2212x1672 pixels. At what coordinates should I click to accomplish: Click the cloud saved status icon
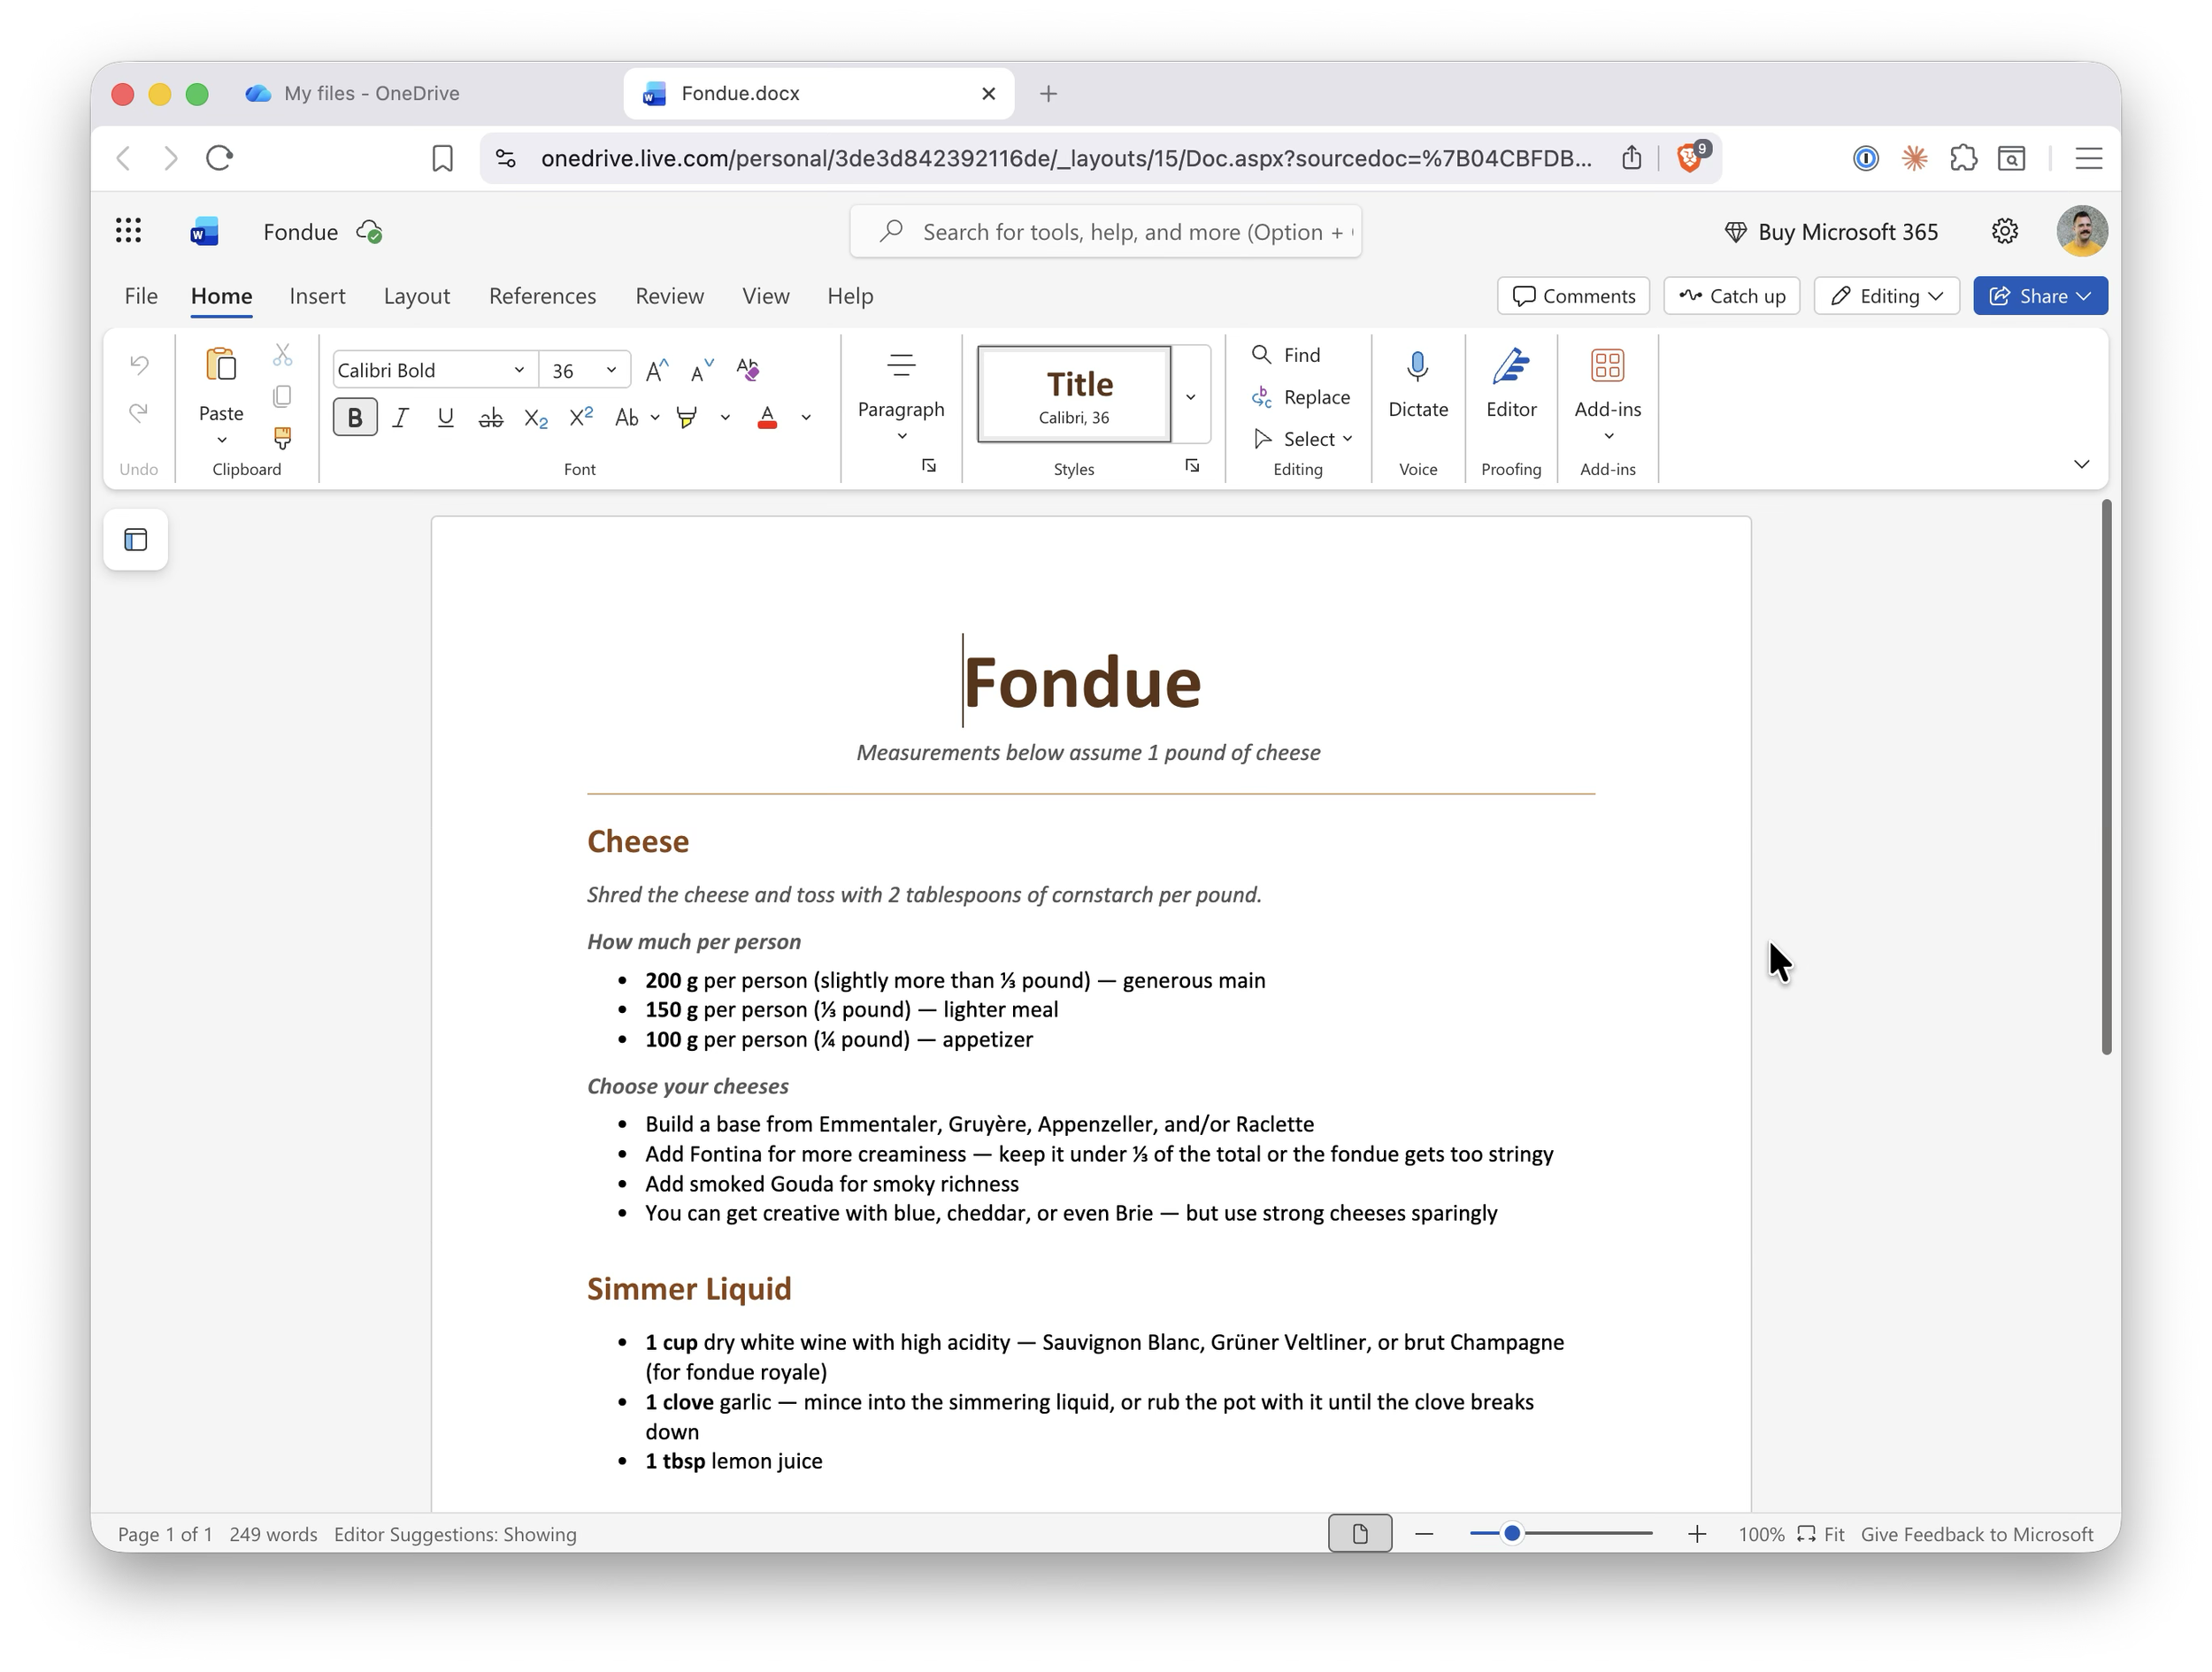coord(370,232)
